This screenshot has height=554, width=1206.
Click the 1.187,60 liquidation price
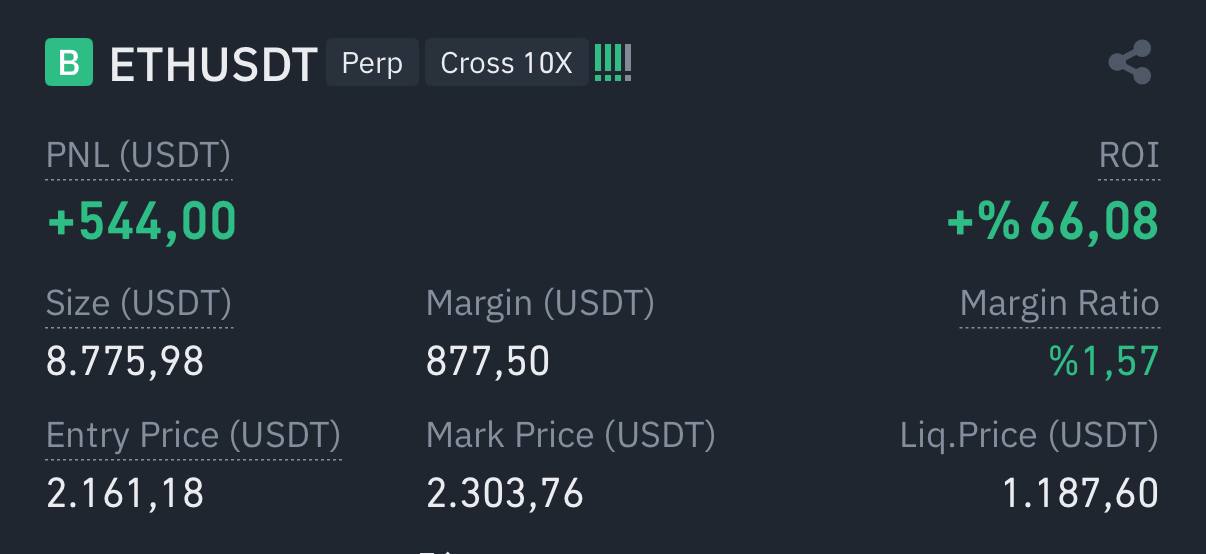[x=1081, y=493]
